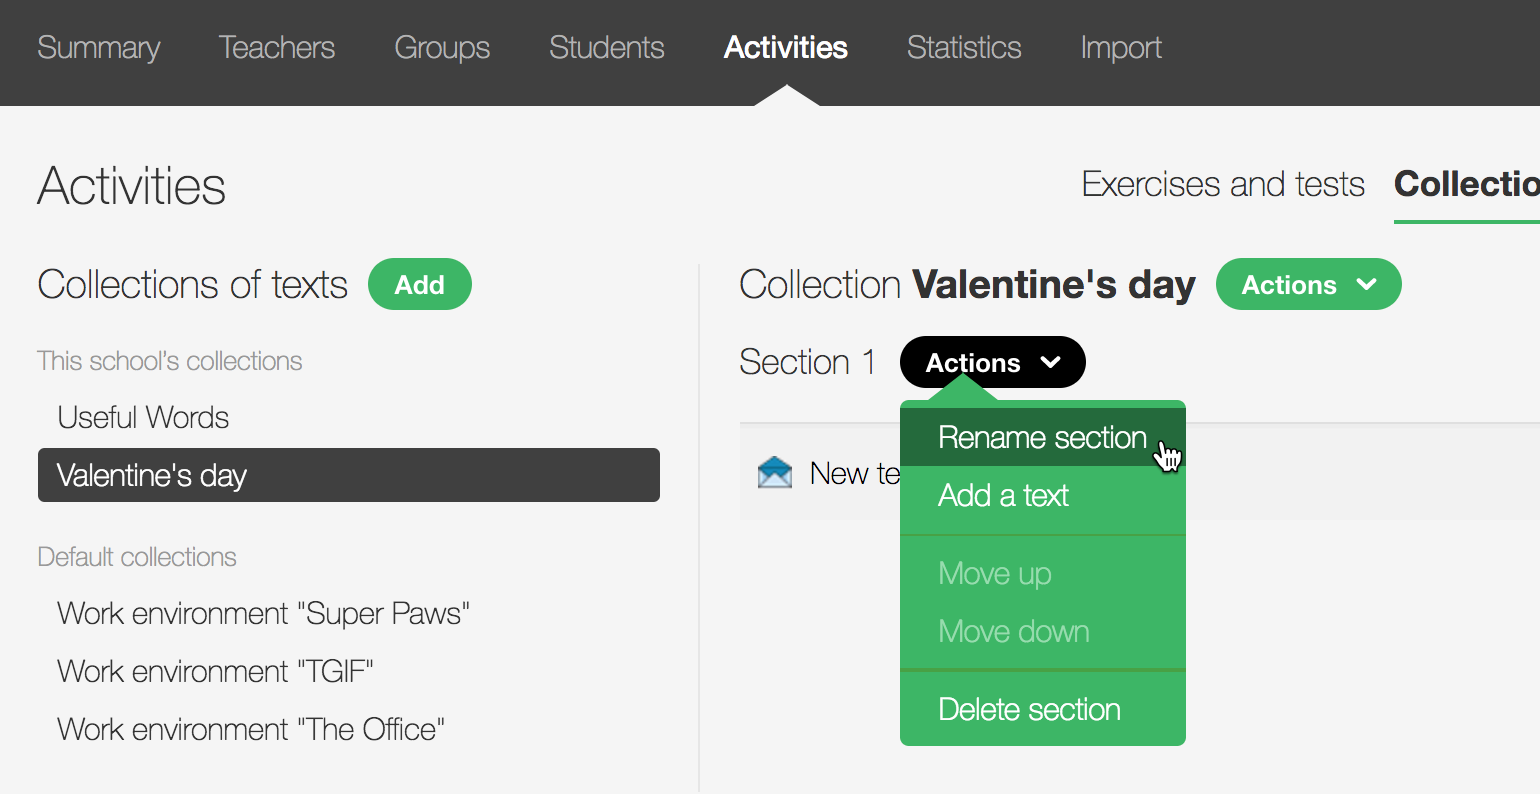
Task: Select the Activities tab
Action: click(785, 48)
